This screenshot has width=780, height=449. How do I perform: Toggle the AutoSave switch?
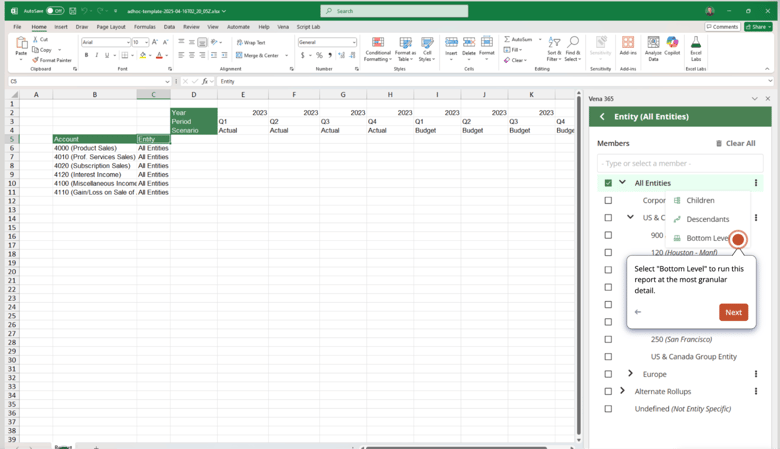55,11
